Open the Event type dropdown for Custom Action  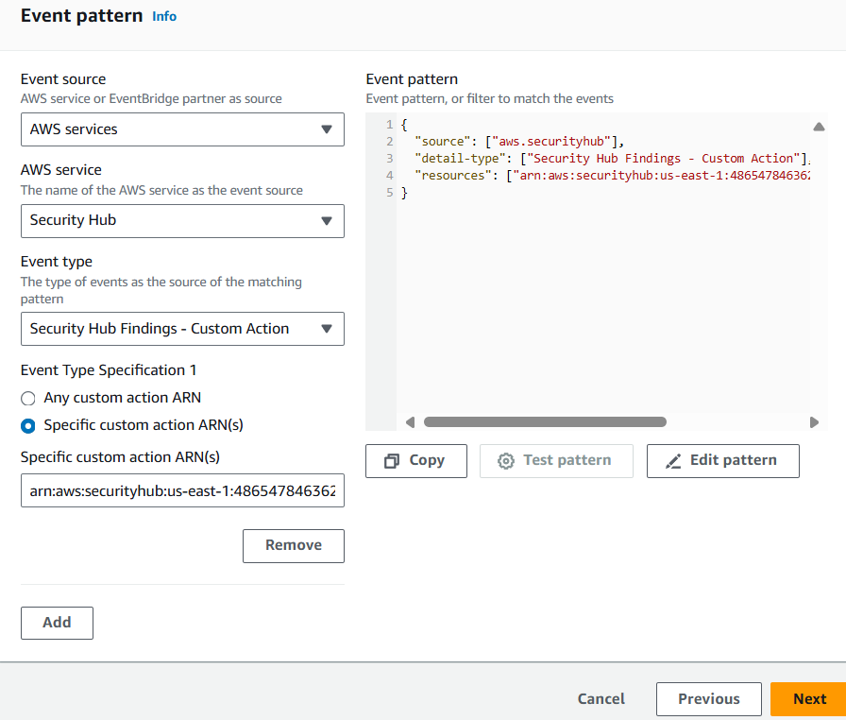(x=182, y=329)
